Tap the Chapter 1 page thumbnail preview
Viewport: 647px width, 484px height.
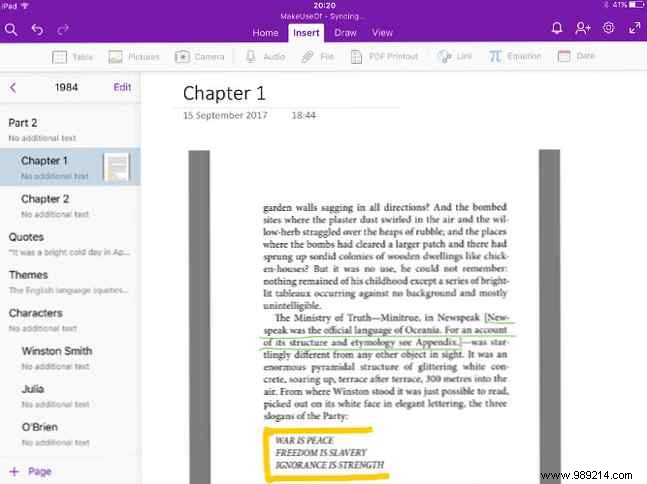(x=116, y=167)
